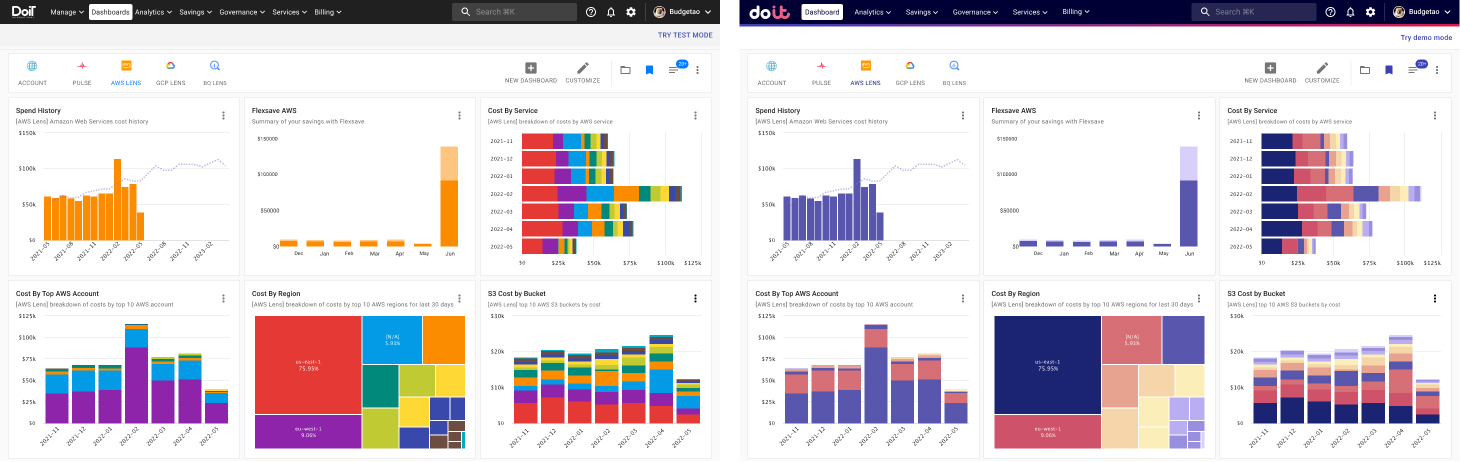Screen dimensions: 1460x462
Task: Click the DoiT logo in the orange dashboard
Action: tap(25, 12)
